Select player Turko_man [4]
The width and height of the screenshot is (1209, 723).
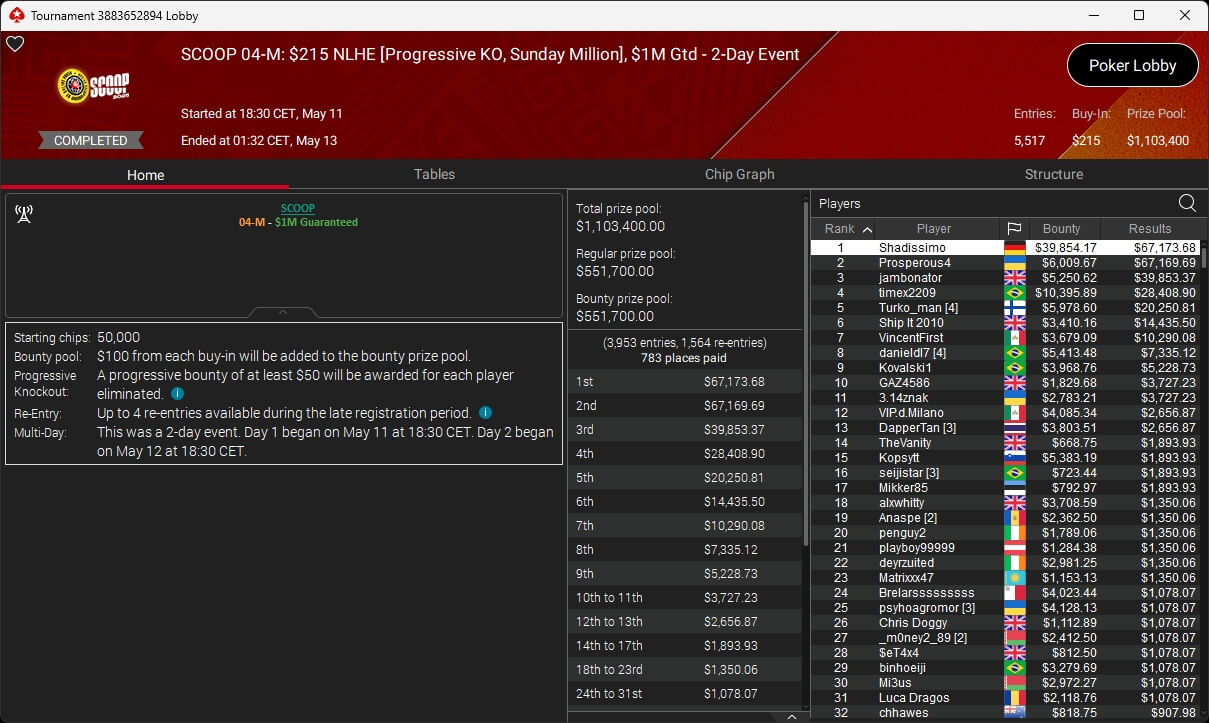[x=918, y=308]
